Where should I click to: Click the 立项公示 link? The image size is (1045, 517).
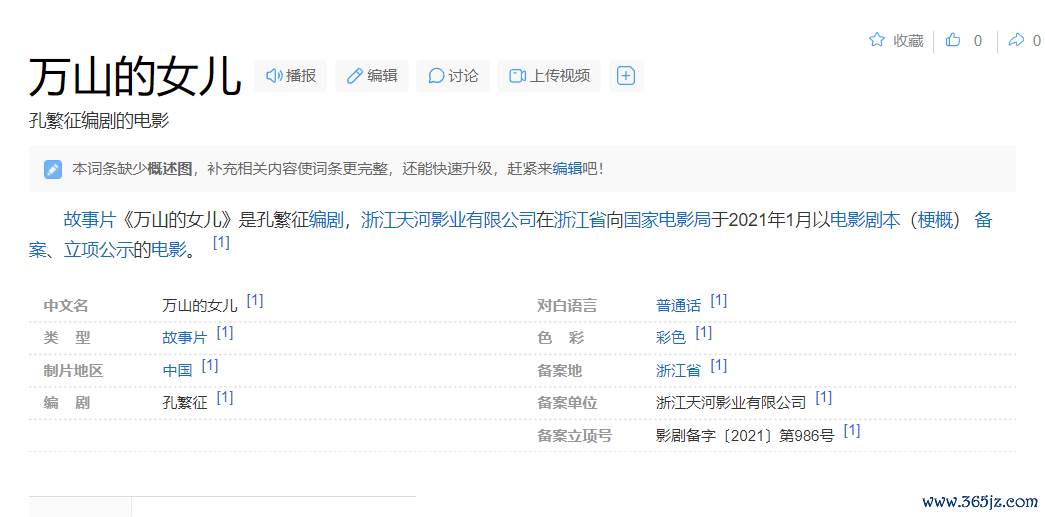tap(98, 250)
